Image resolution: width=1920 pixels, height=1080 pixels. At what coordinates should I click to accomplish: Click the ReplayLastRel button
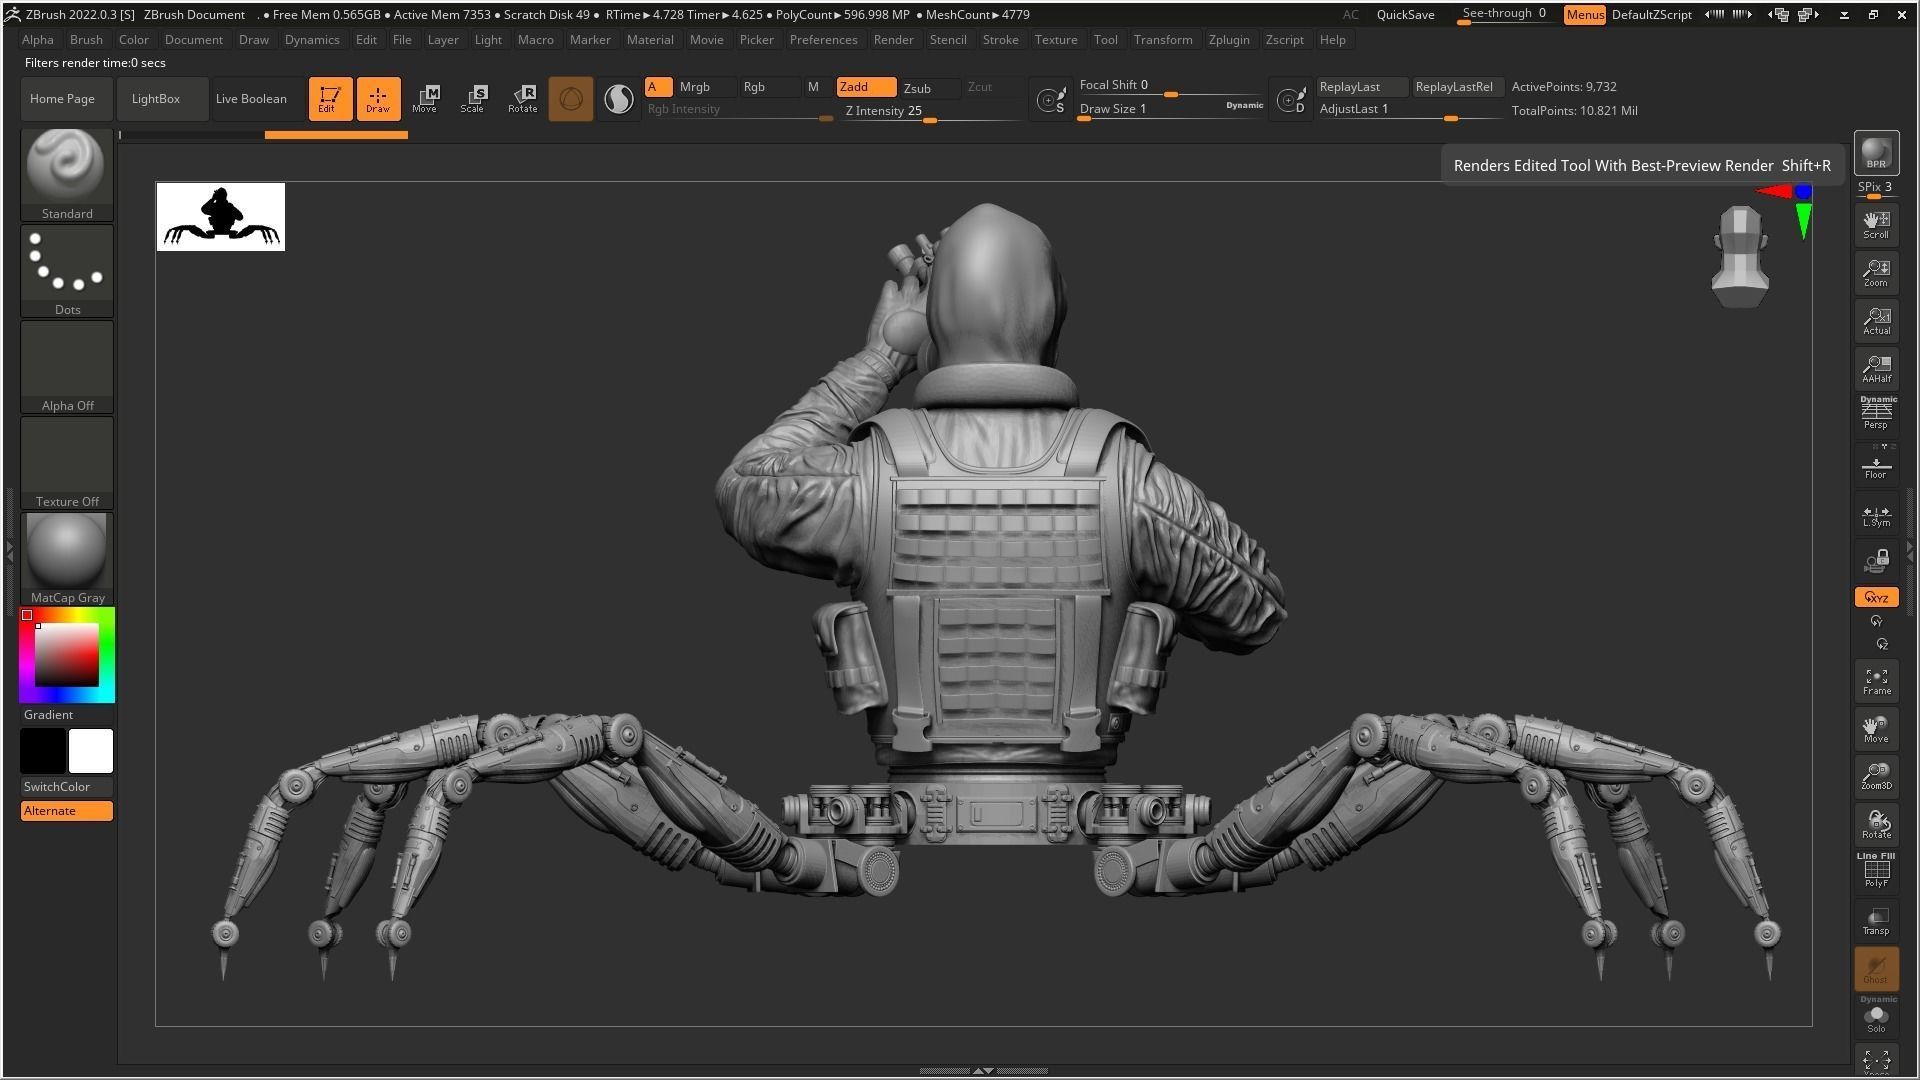1458,87
